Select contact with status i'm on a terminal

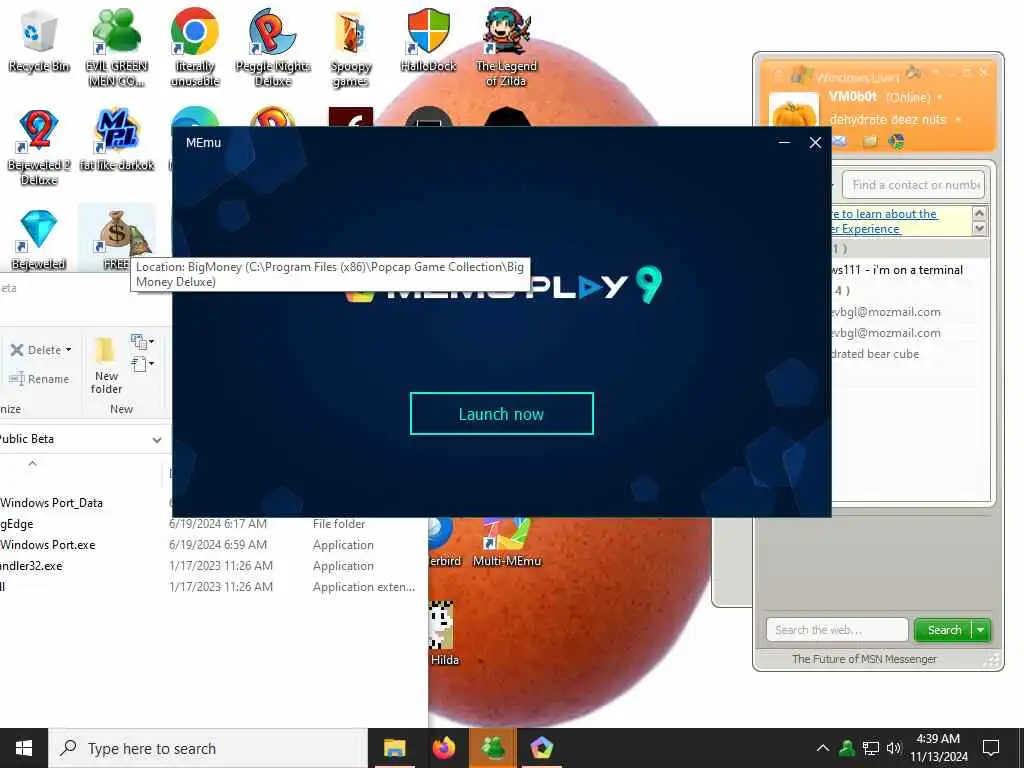tap(897, 270)
